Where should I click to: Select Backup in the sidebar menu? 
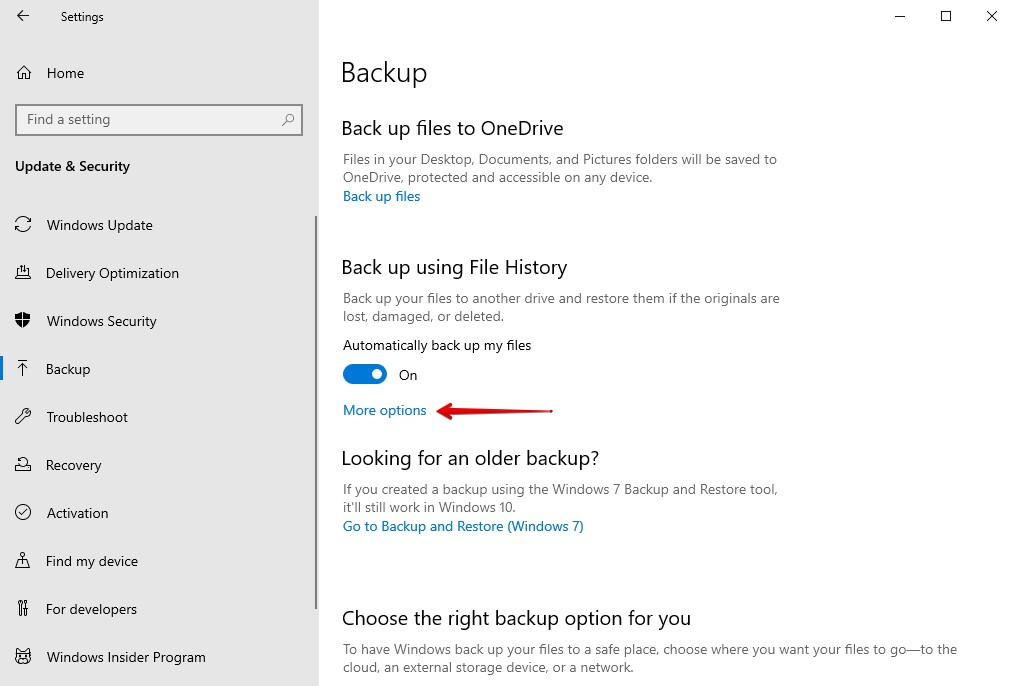68,369
